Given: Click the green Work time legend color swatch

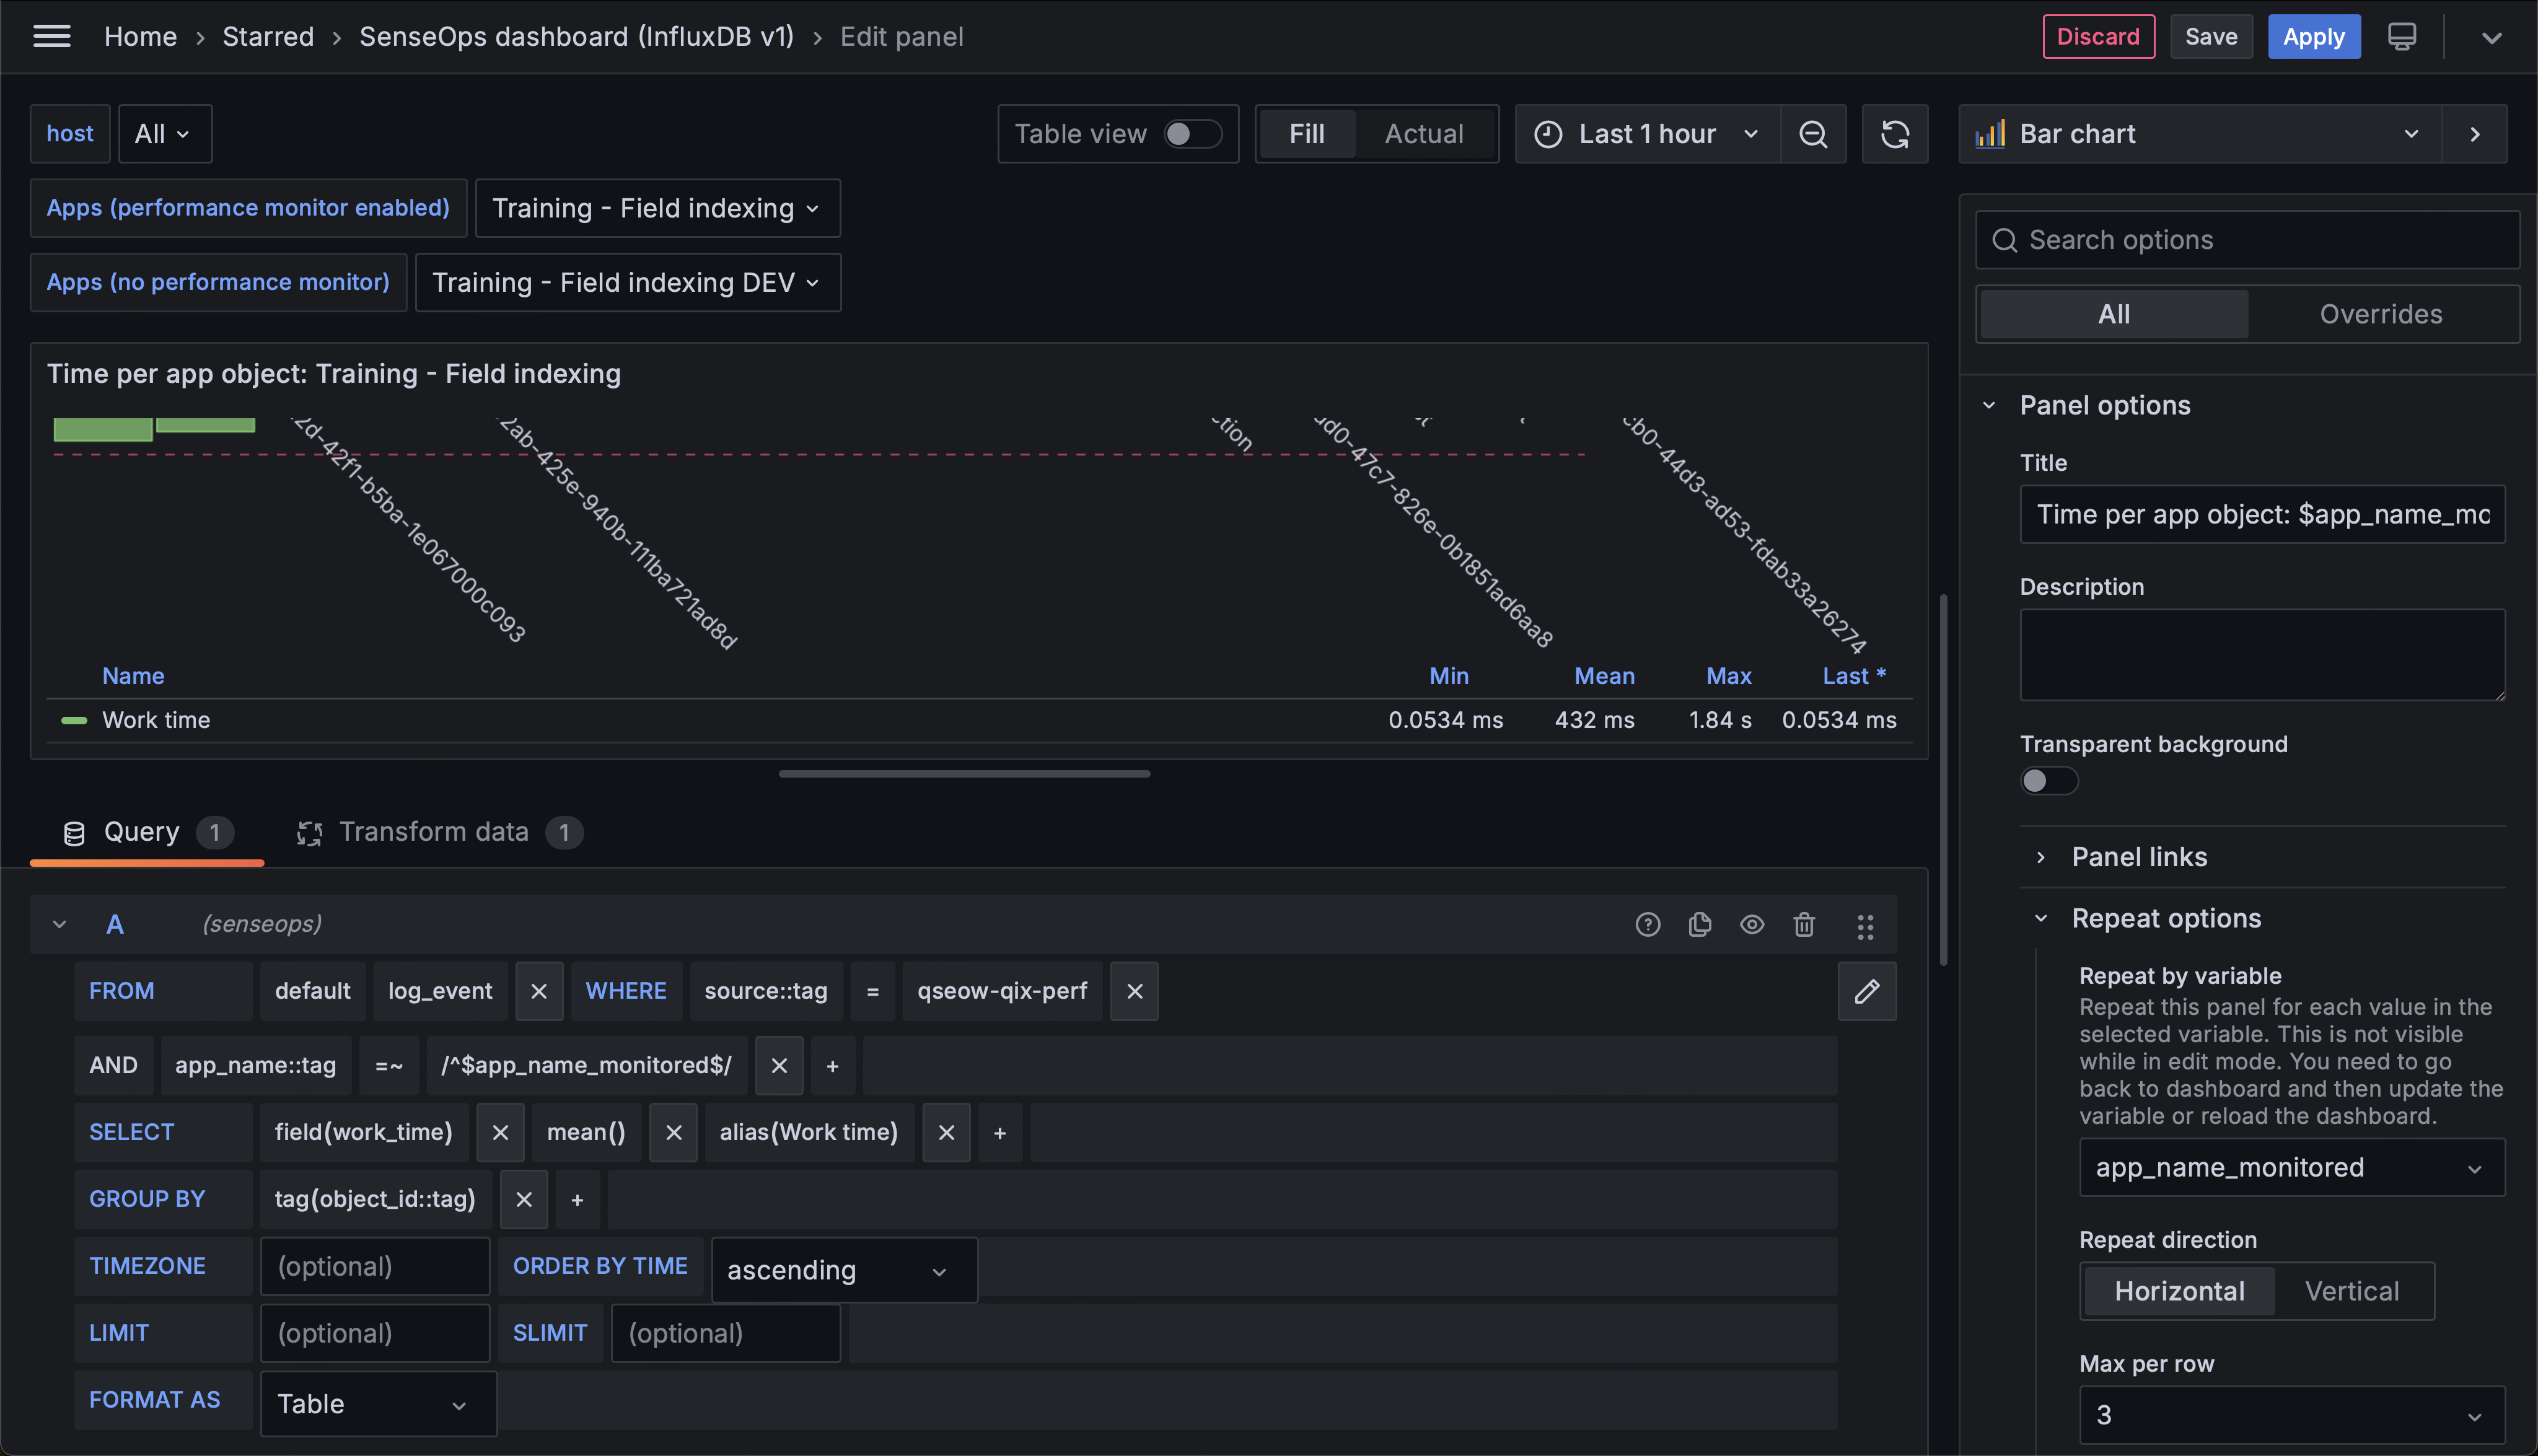Looking at the screenshot, I should tap(74, 720).
